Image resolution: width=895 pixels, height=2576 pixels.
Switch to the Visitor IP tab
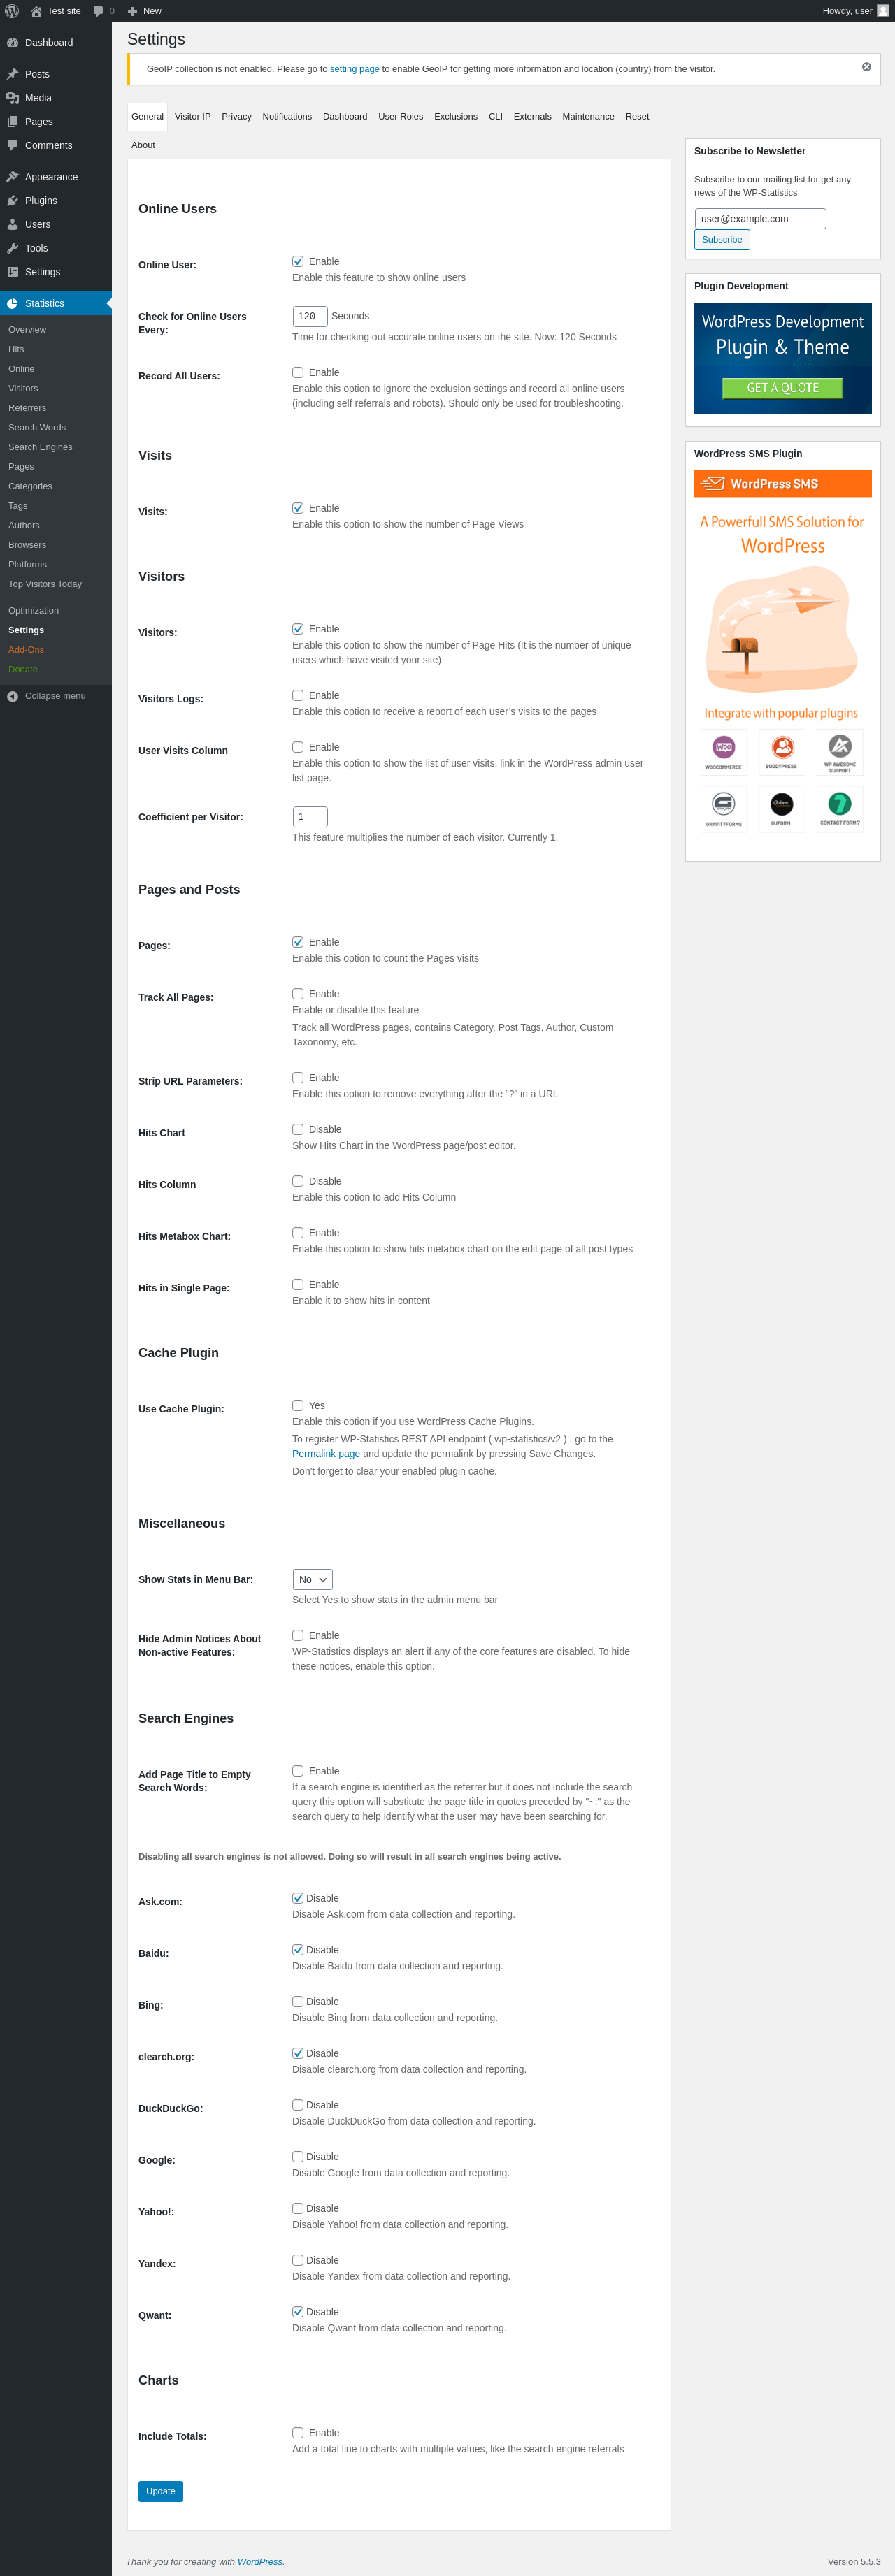tap(192, 117)
